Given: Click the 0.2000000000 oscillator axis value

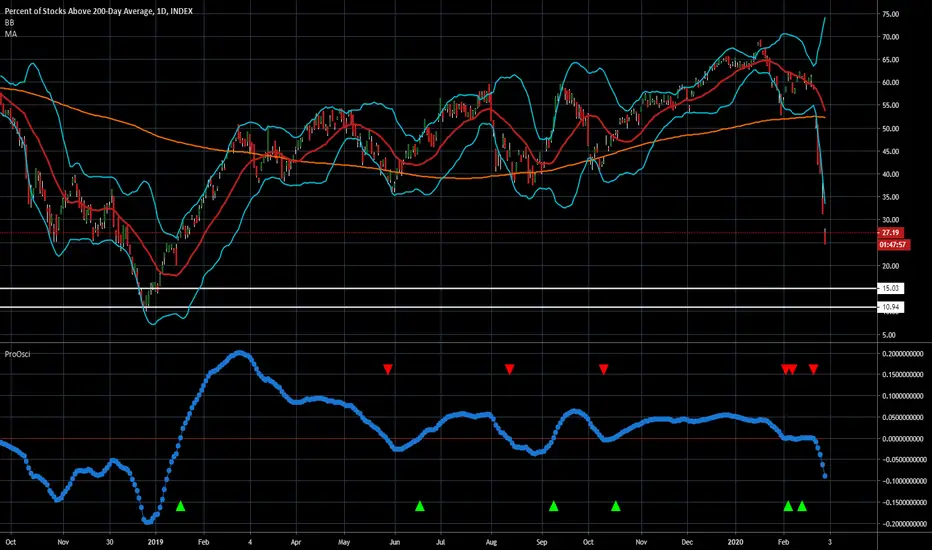Looking at the screenshot, I should (903, 354).
